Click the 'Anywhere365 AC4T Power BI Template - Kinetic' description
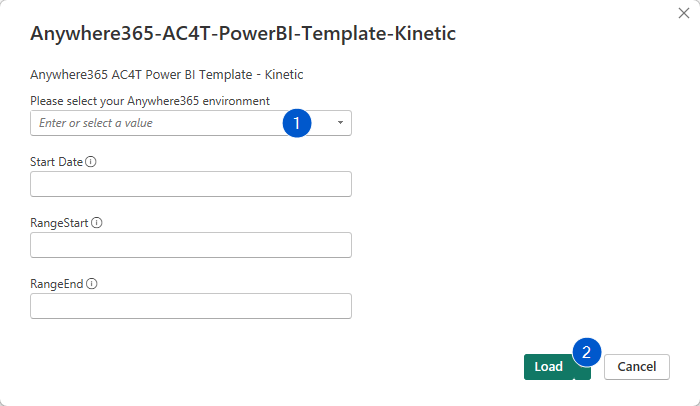Image resolution: width=700 pixels, height=406 pixels. click(167, 75)
